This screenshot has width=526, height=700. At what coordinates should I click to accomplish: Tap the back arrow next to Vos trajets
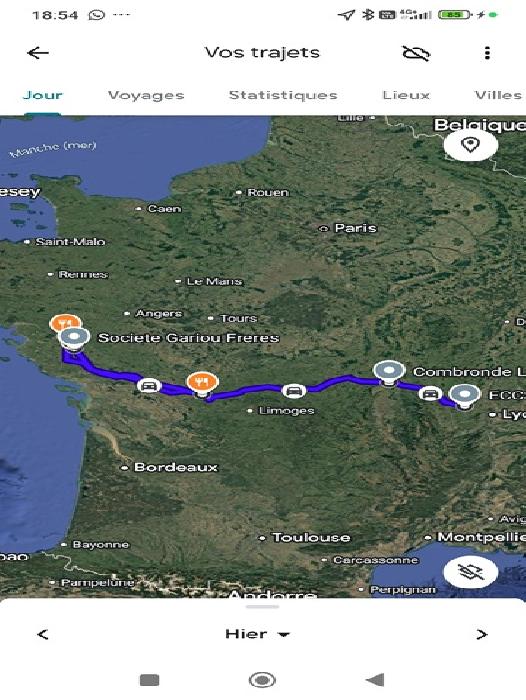pyautogui.click(x=38, y=53)
